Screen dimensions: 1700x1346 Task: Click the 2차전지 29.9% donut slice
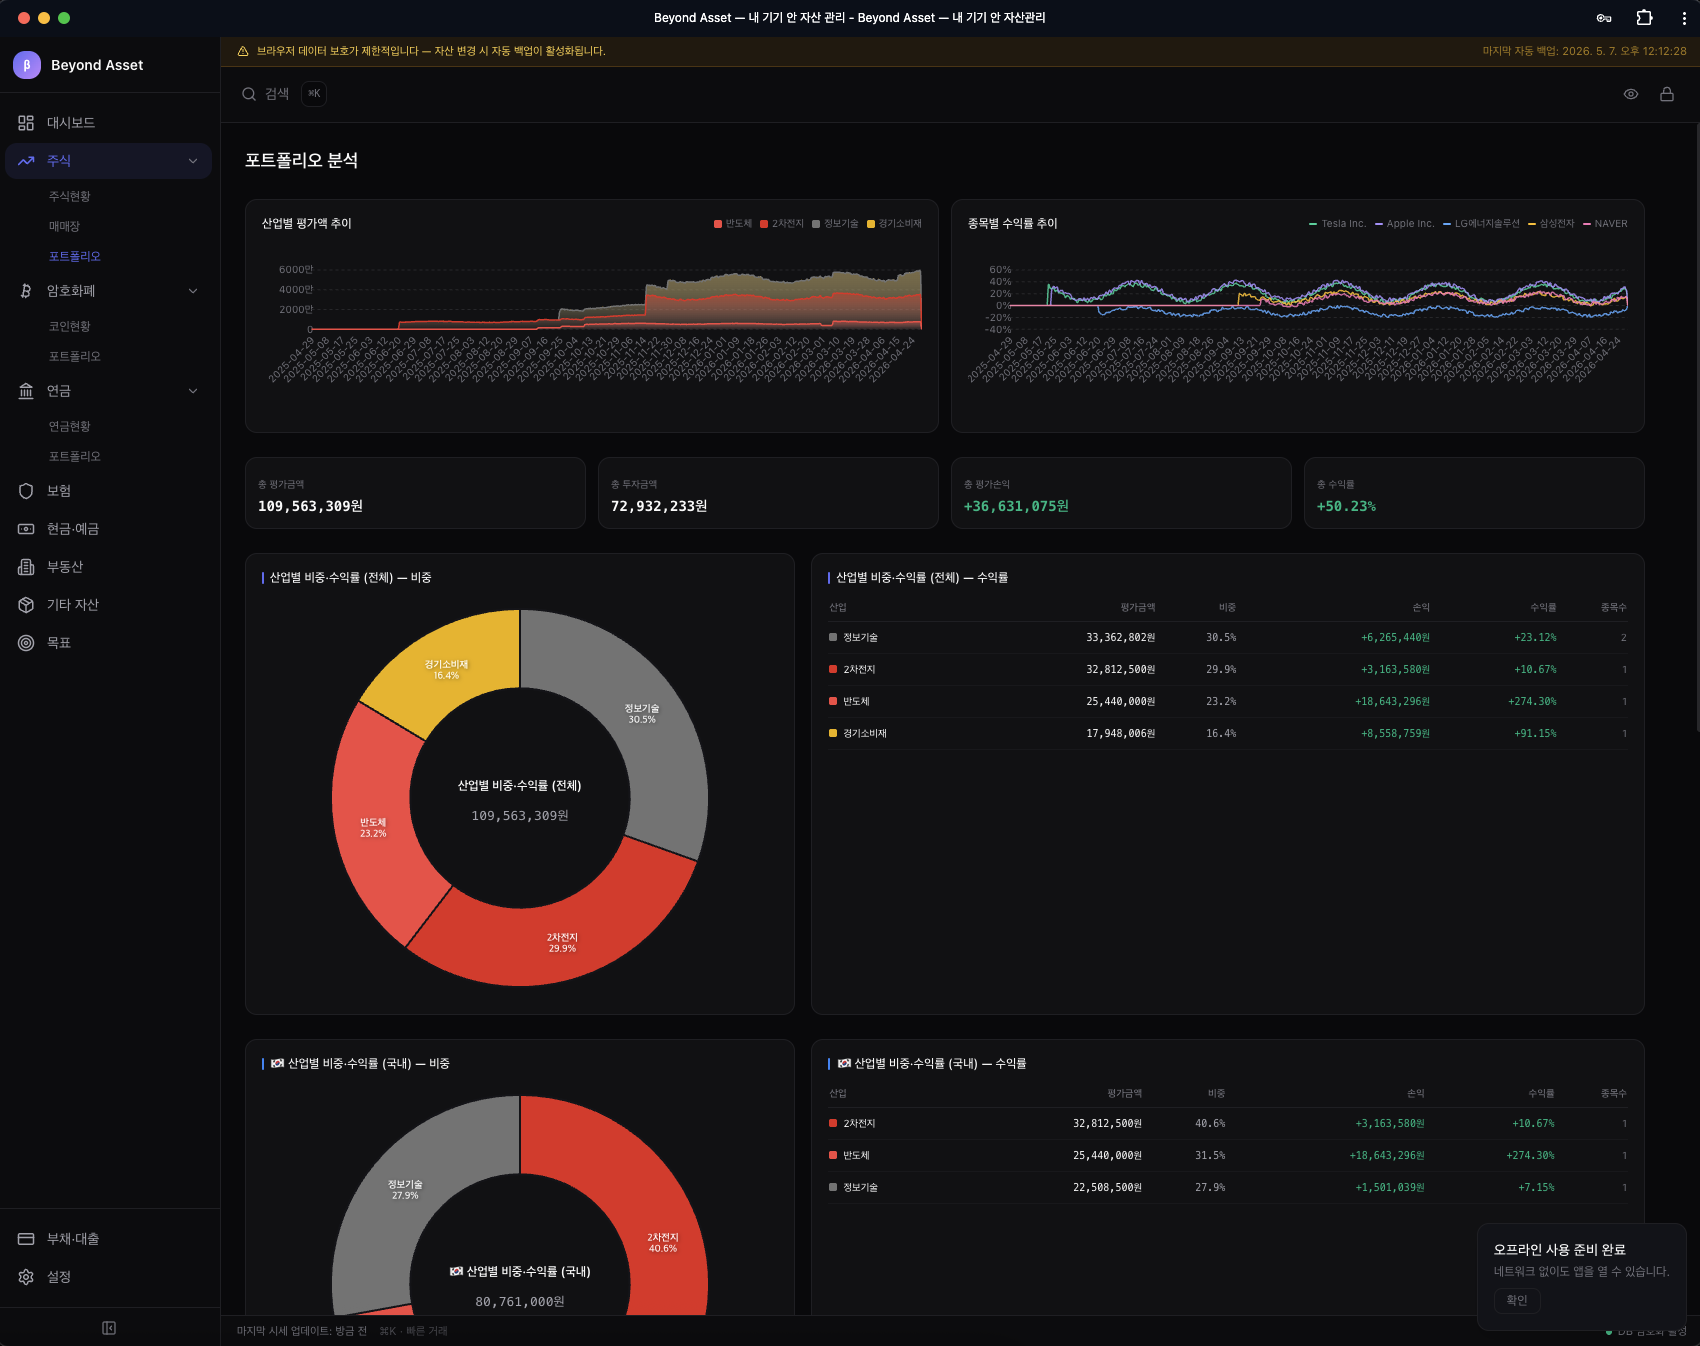[562, 943]
